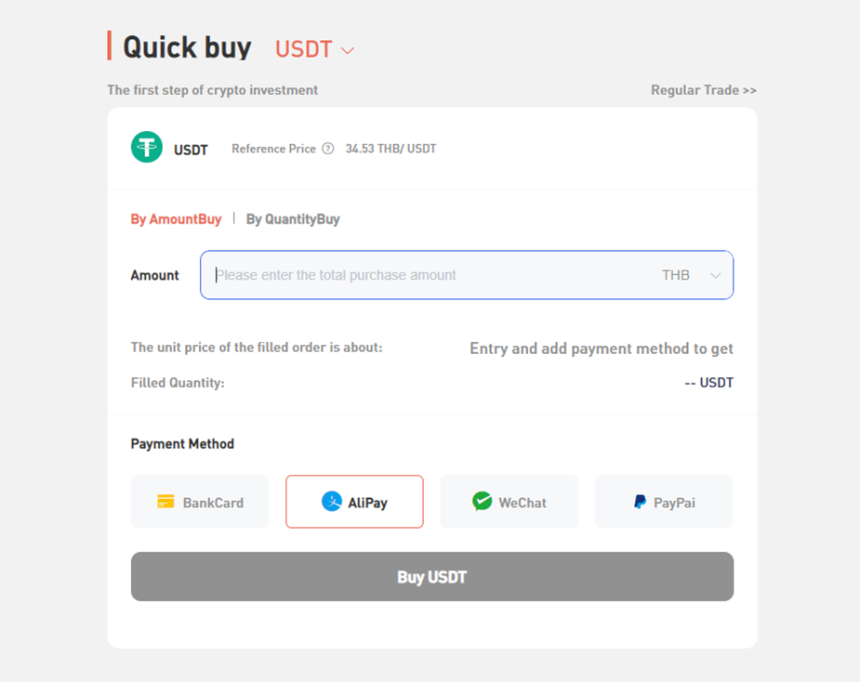Switch to the By AmountBuy tab
This screenshot has height=682, width=860.
(176, 219)
